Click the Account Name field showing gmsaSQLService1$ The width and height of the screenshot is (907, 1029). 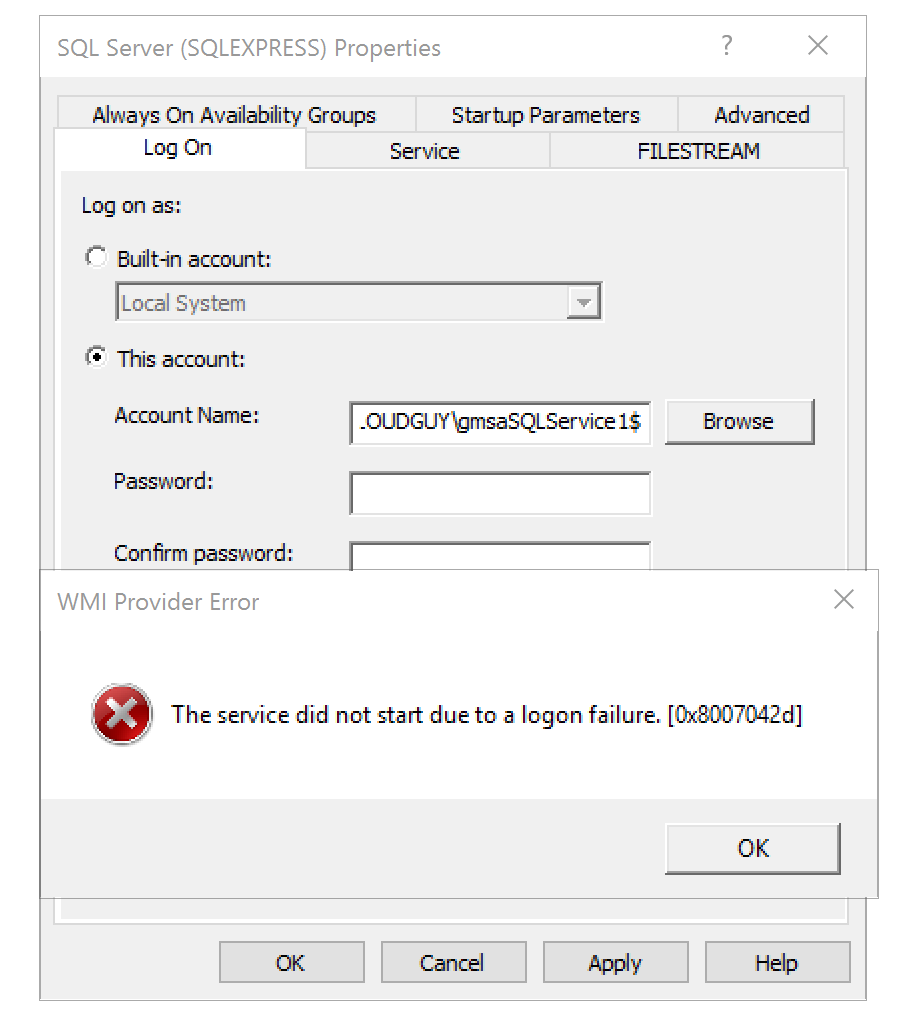click(x=500, y=424)
